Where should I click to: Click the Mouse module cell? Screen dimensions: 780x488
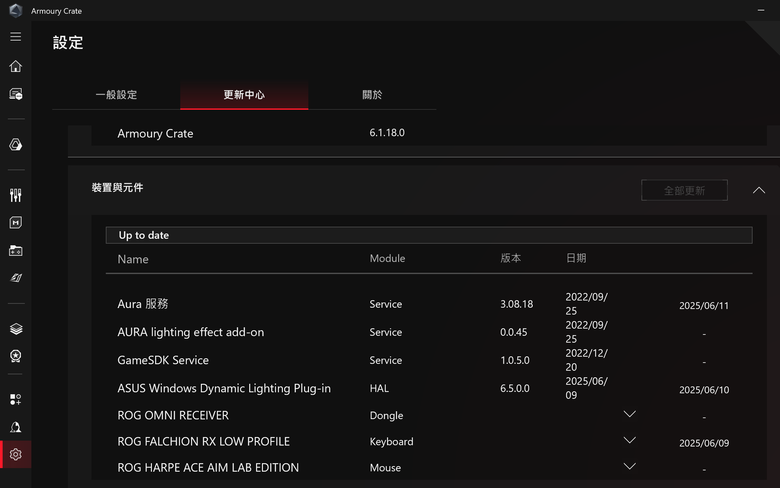[x=385, y=468]
